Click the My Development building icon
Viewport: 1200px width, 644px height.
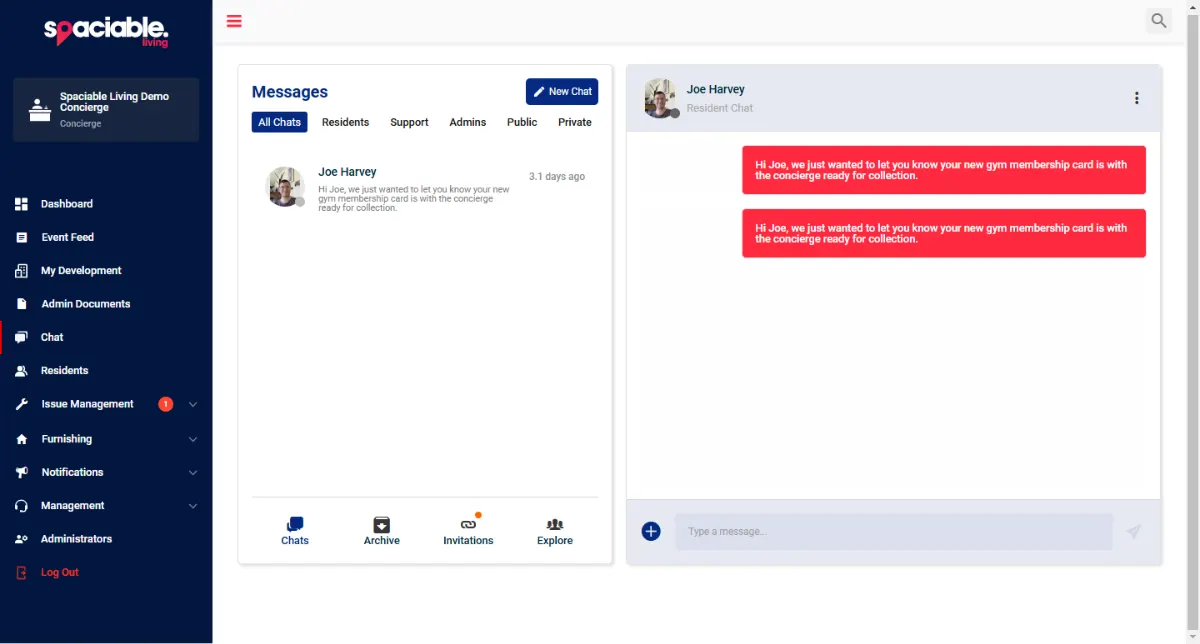21,271
